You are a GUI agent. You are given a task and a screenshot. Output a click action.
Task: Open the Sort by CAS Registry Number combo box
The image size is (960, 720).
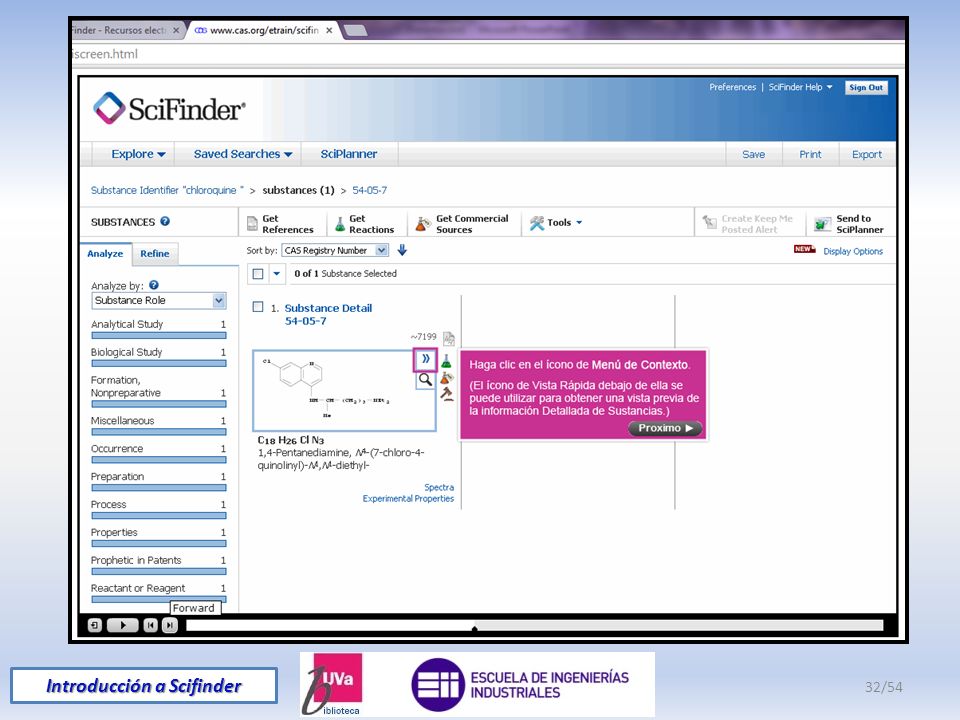(335, 250)
